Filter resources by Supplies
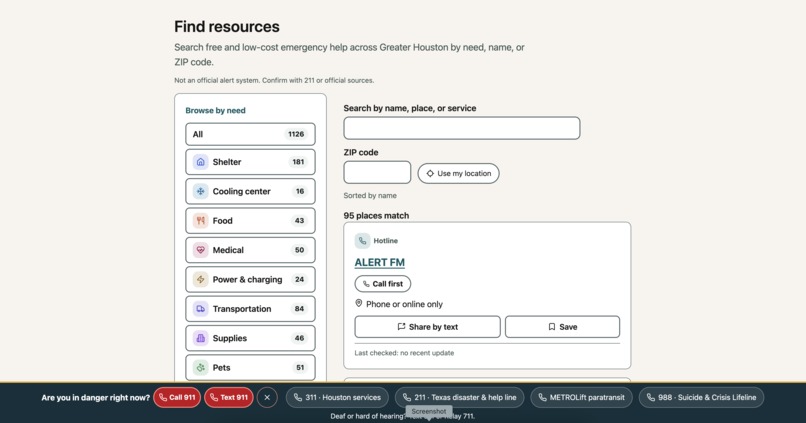 click(x=250, y=338)
